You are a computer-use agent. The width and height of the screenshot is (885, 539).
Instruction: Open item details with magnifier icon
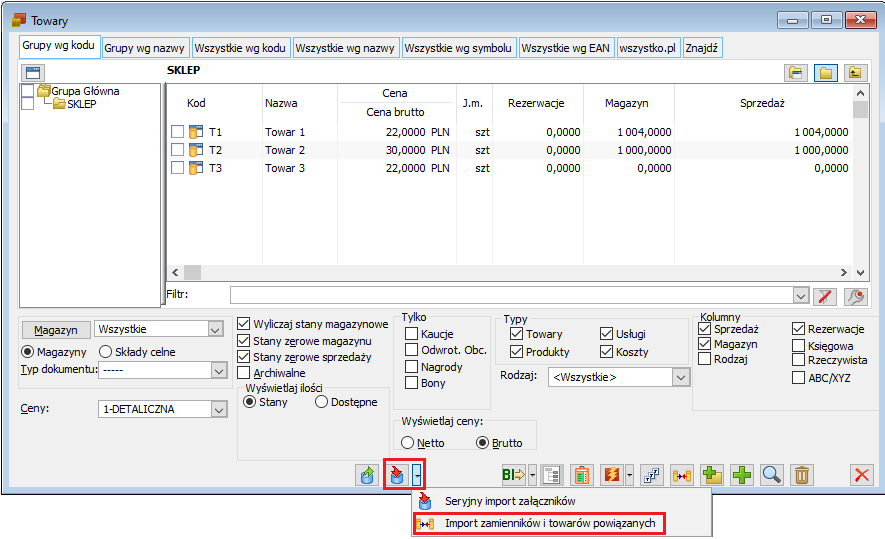coord(772,475)
